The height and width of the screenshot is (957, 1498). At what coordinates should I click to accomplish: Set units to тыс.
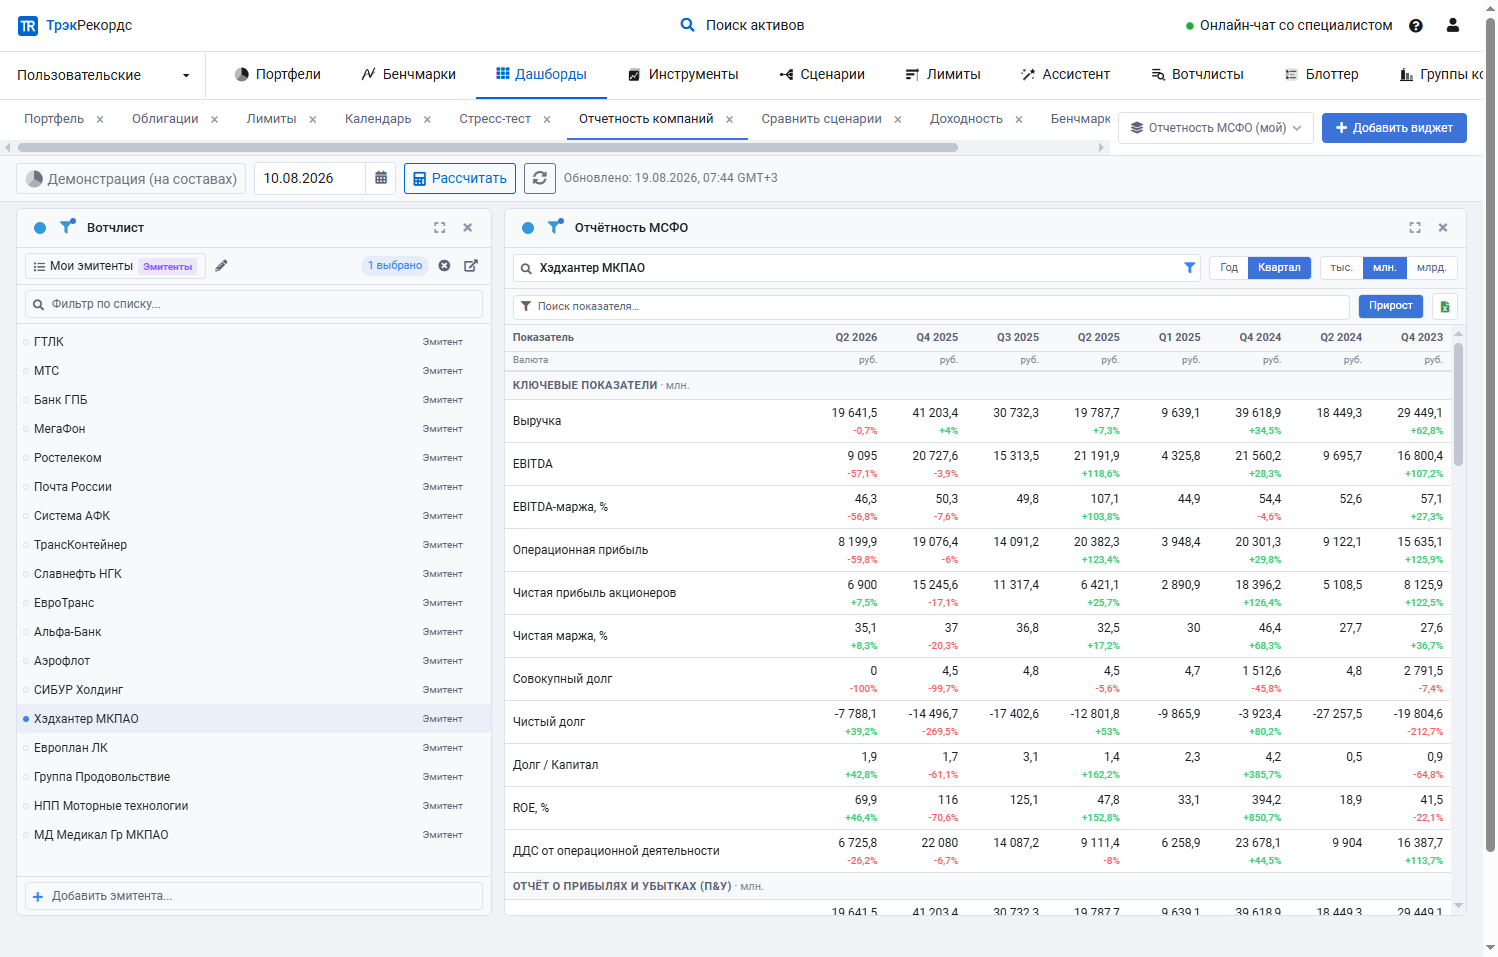coord(1341,268)
